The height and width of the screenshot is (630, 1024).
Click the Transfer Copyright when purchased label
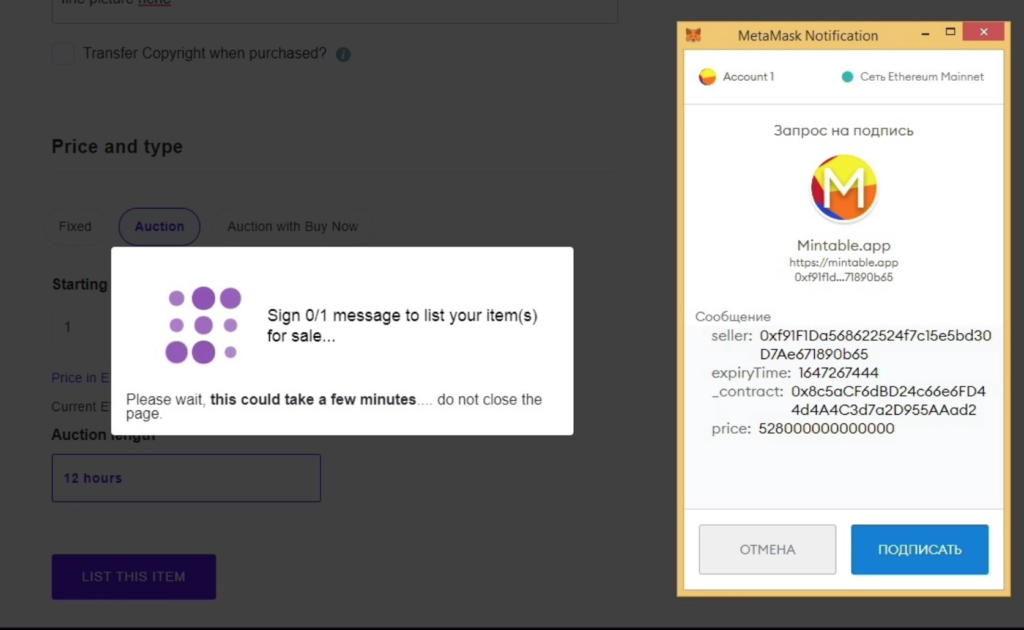pos(204,54)
